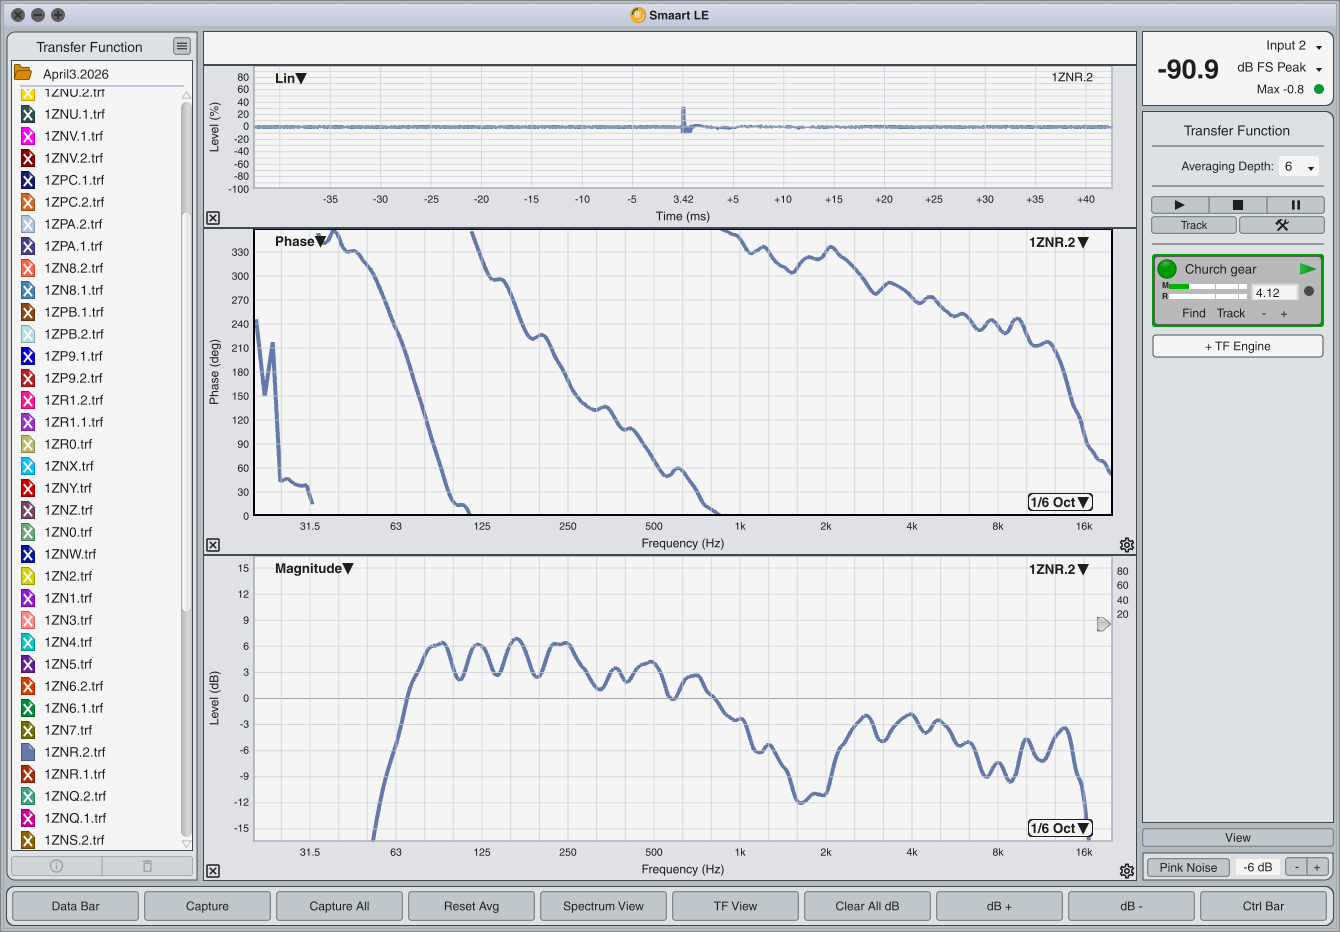Click the trace icon beside 1ZNU.1.trf
Viewport: 1340px width, 932px height.
point(28,114)
